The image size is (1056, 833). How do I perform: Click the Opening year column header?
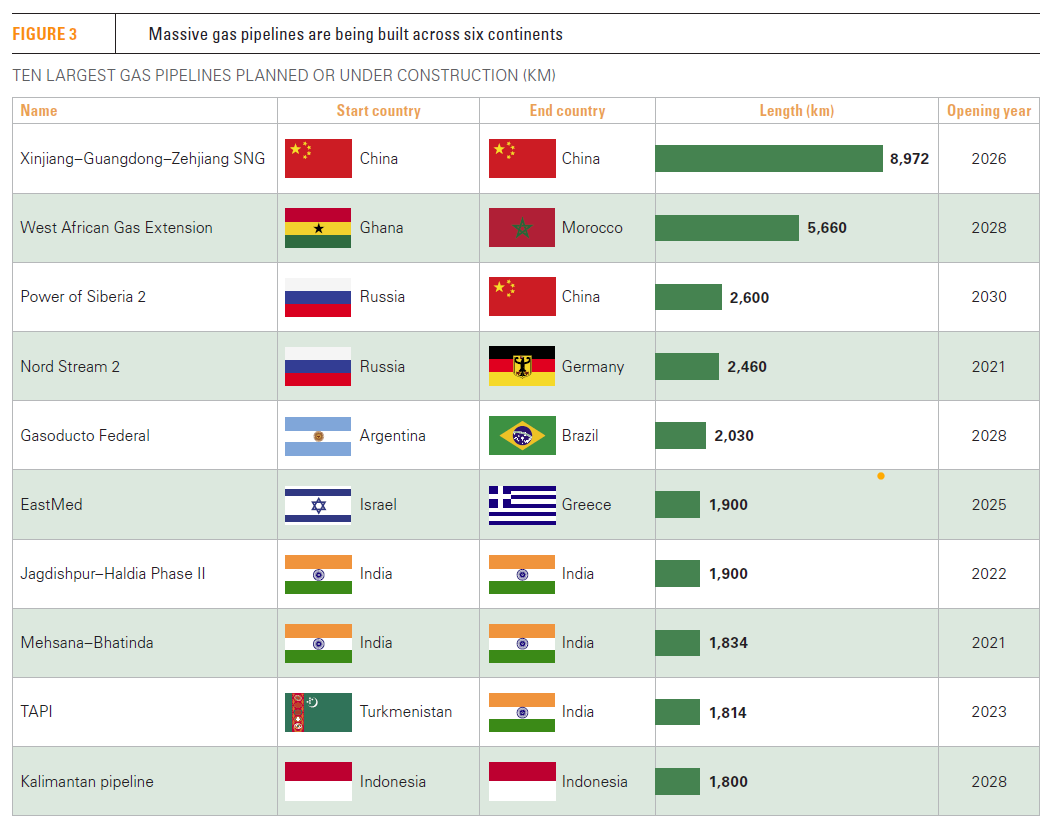988,111
